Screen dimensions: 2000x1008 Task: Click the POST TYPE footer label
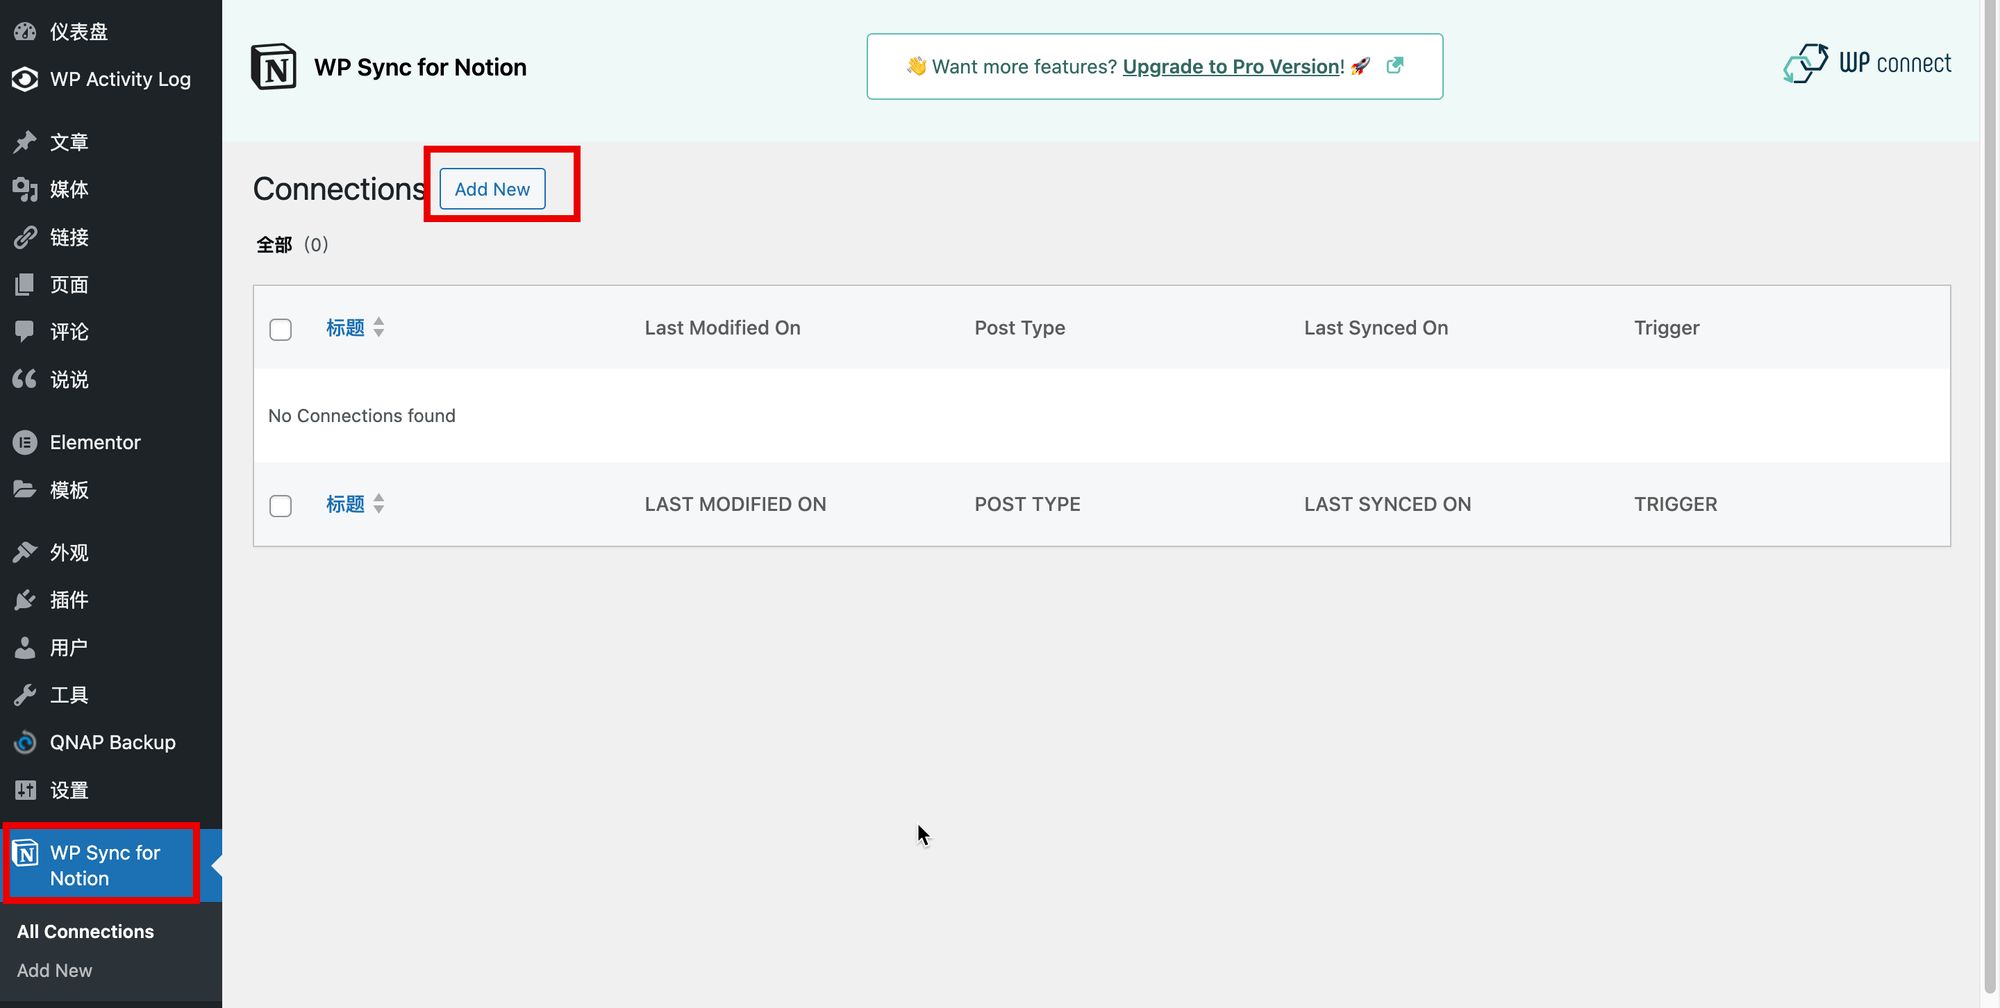[1028, 504]
